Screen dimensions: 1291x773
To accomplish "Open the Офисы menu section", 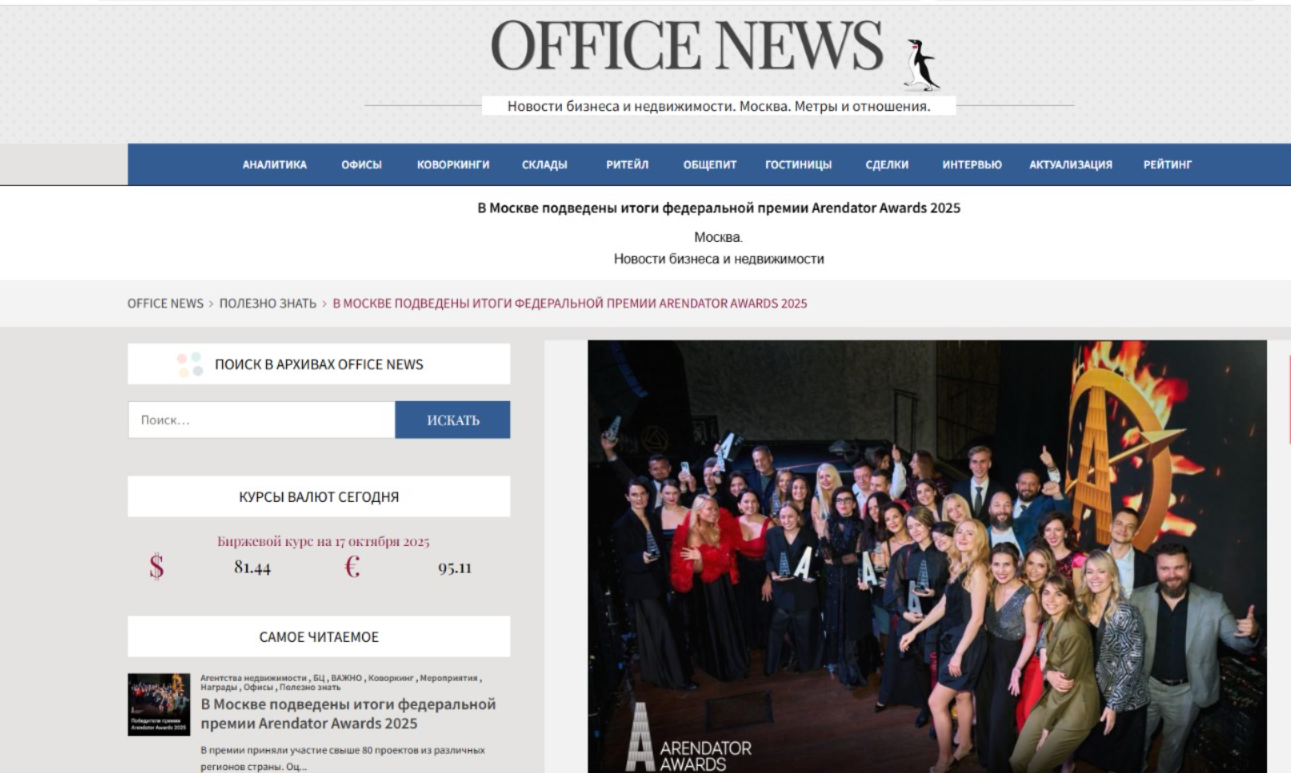I will click(x=361, y=165).
